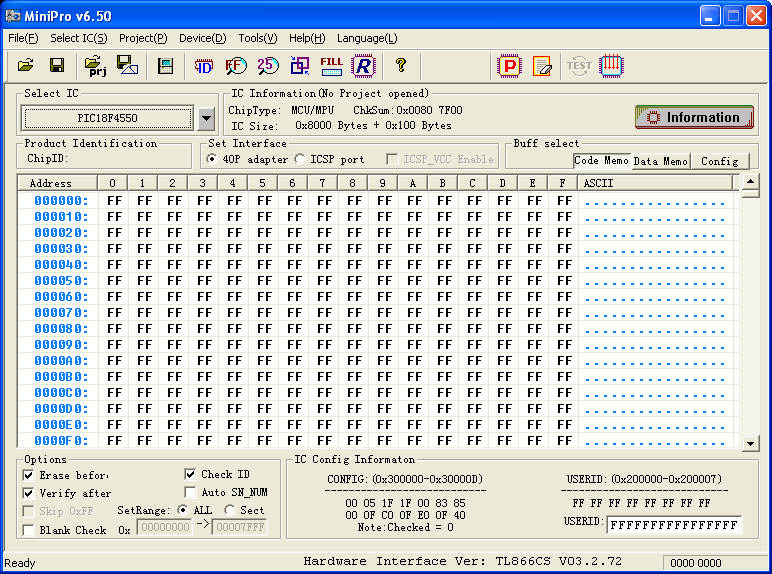772x574 pixels.
Task: Select the ICSP port radio button
Action: [301, 159]
